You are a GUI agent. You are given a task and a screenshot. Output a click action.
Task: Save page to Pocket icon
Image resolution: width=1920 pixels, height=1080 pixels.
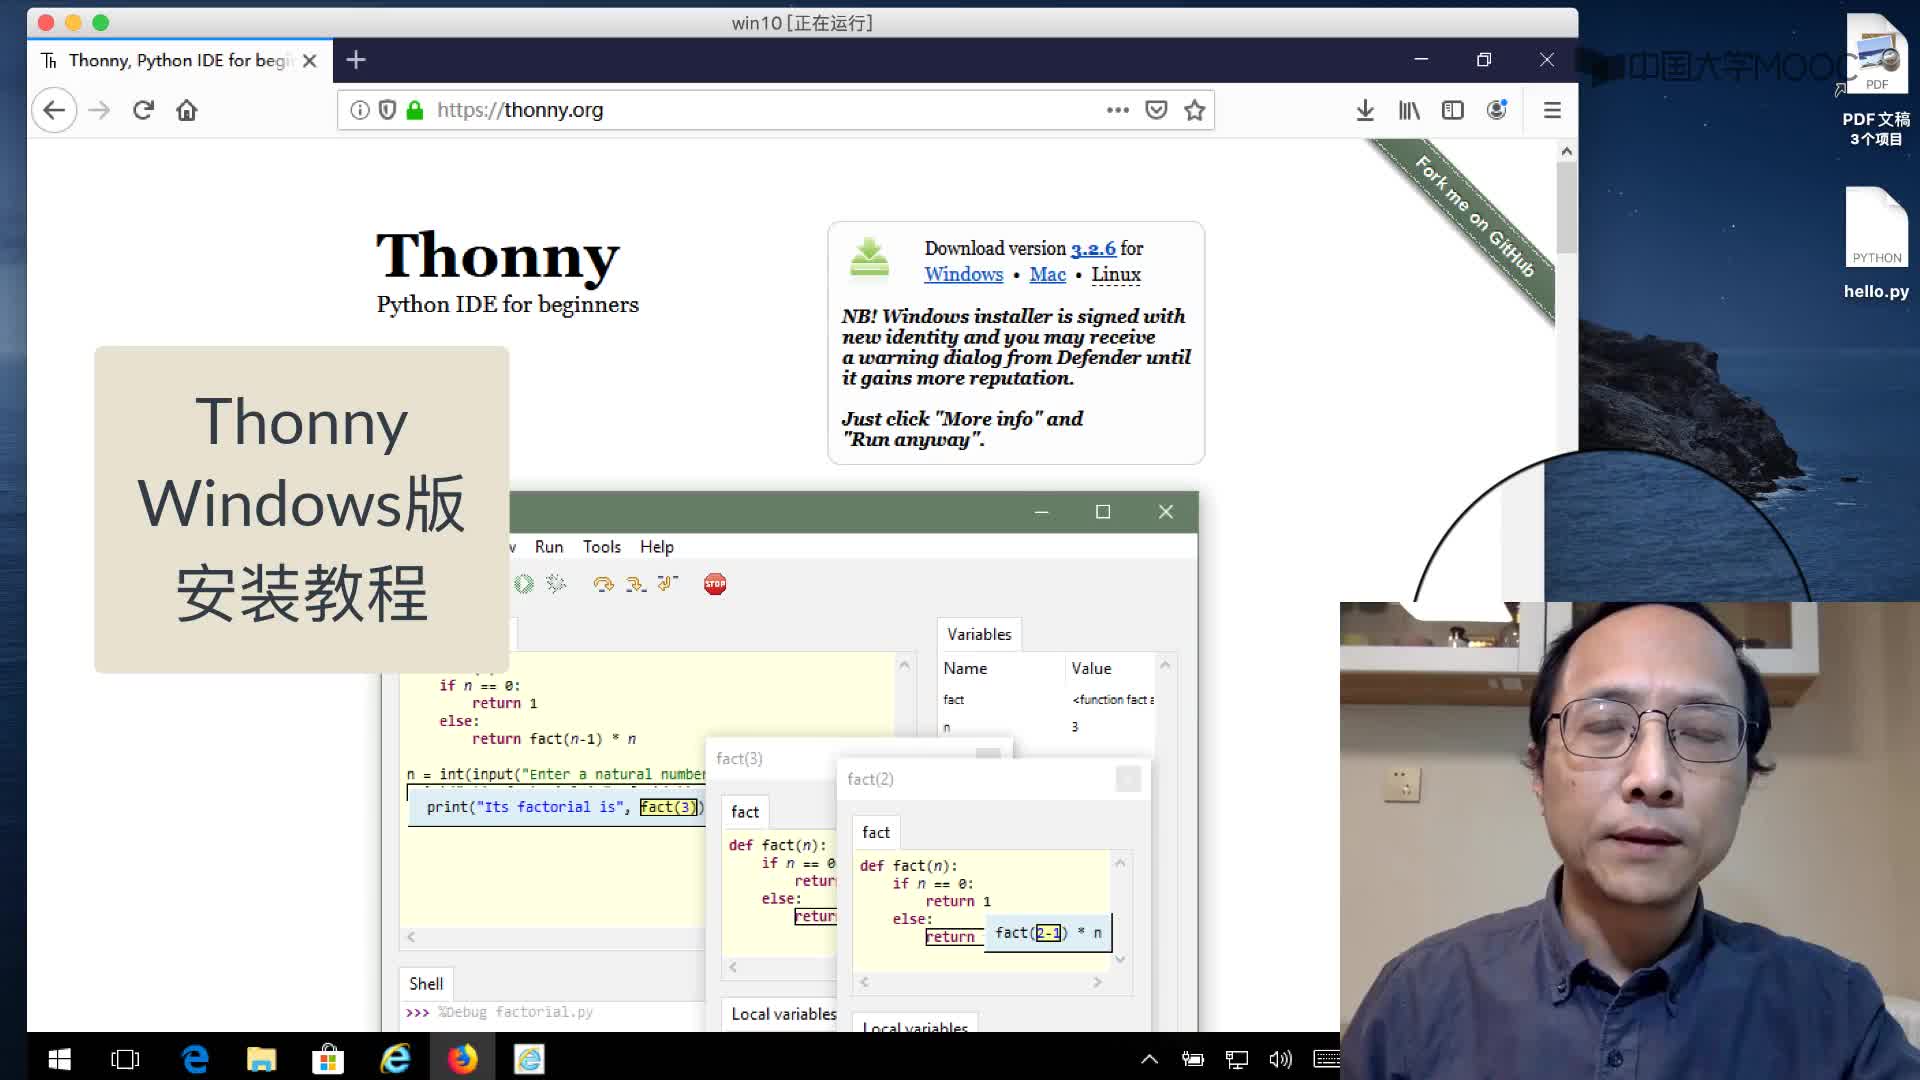point(1156,110)
